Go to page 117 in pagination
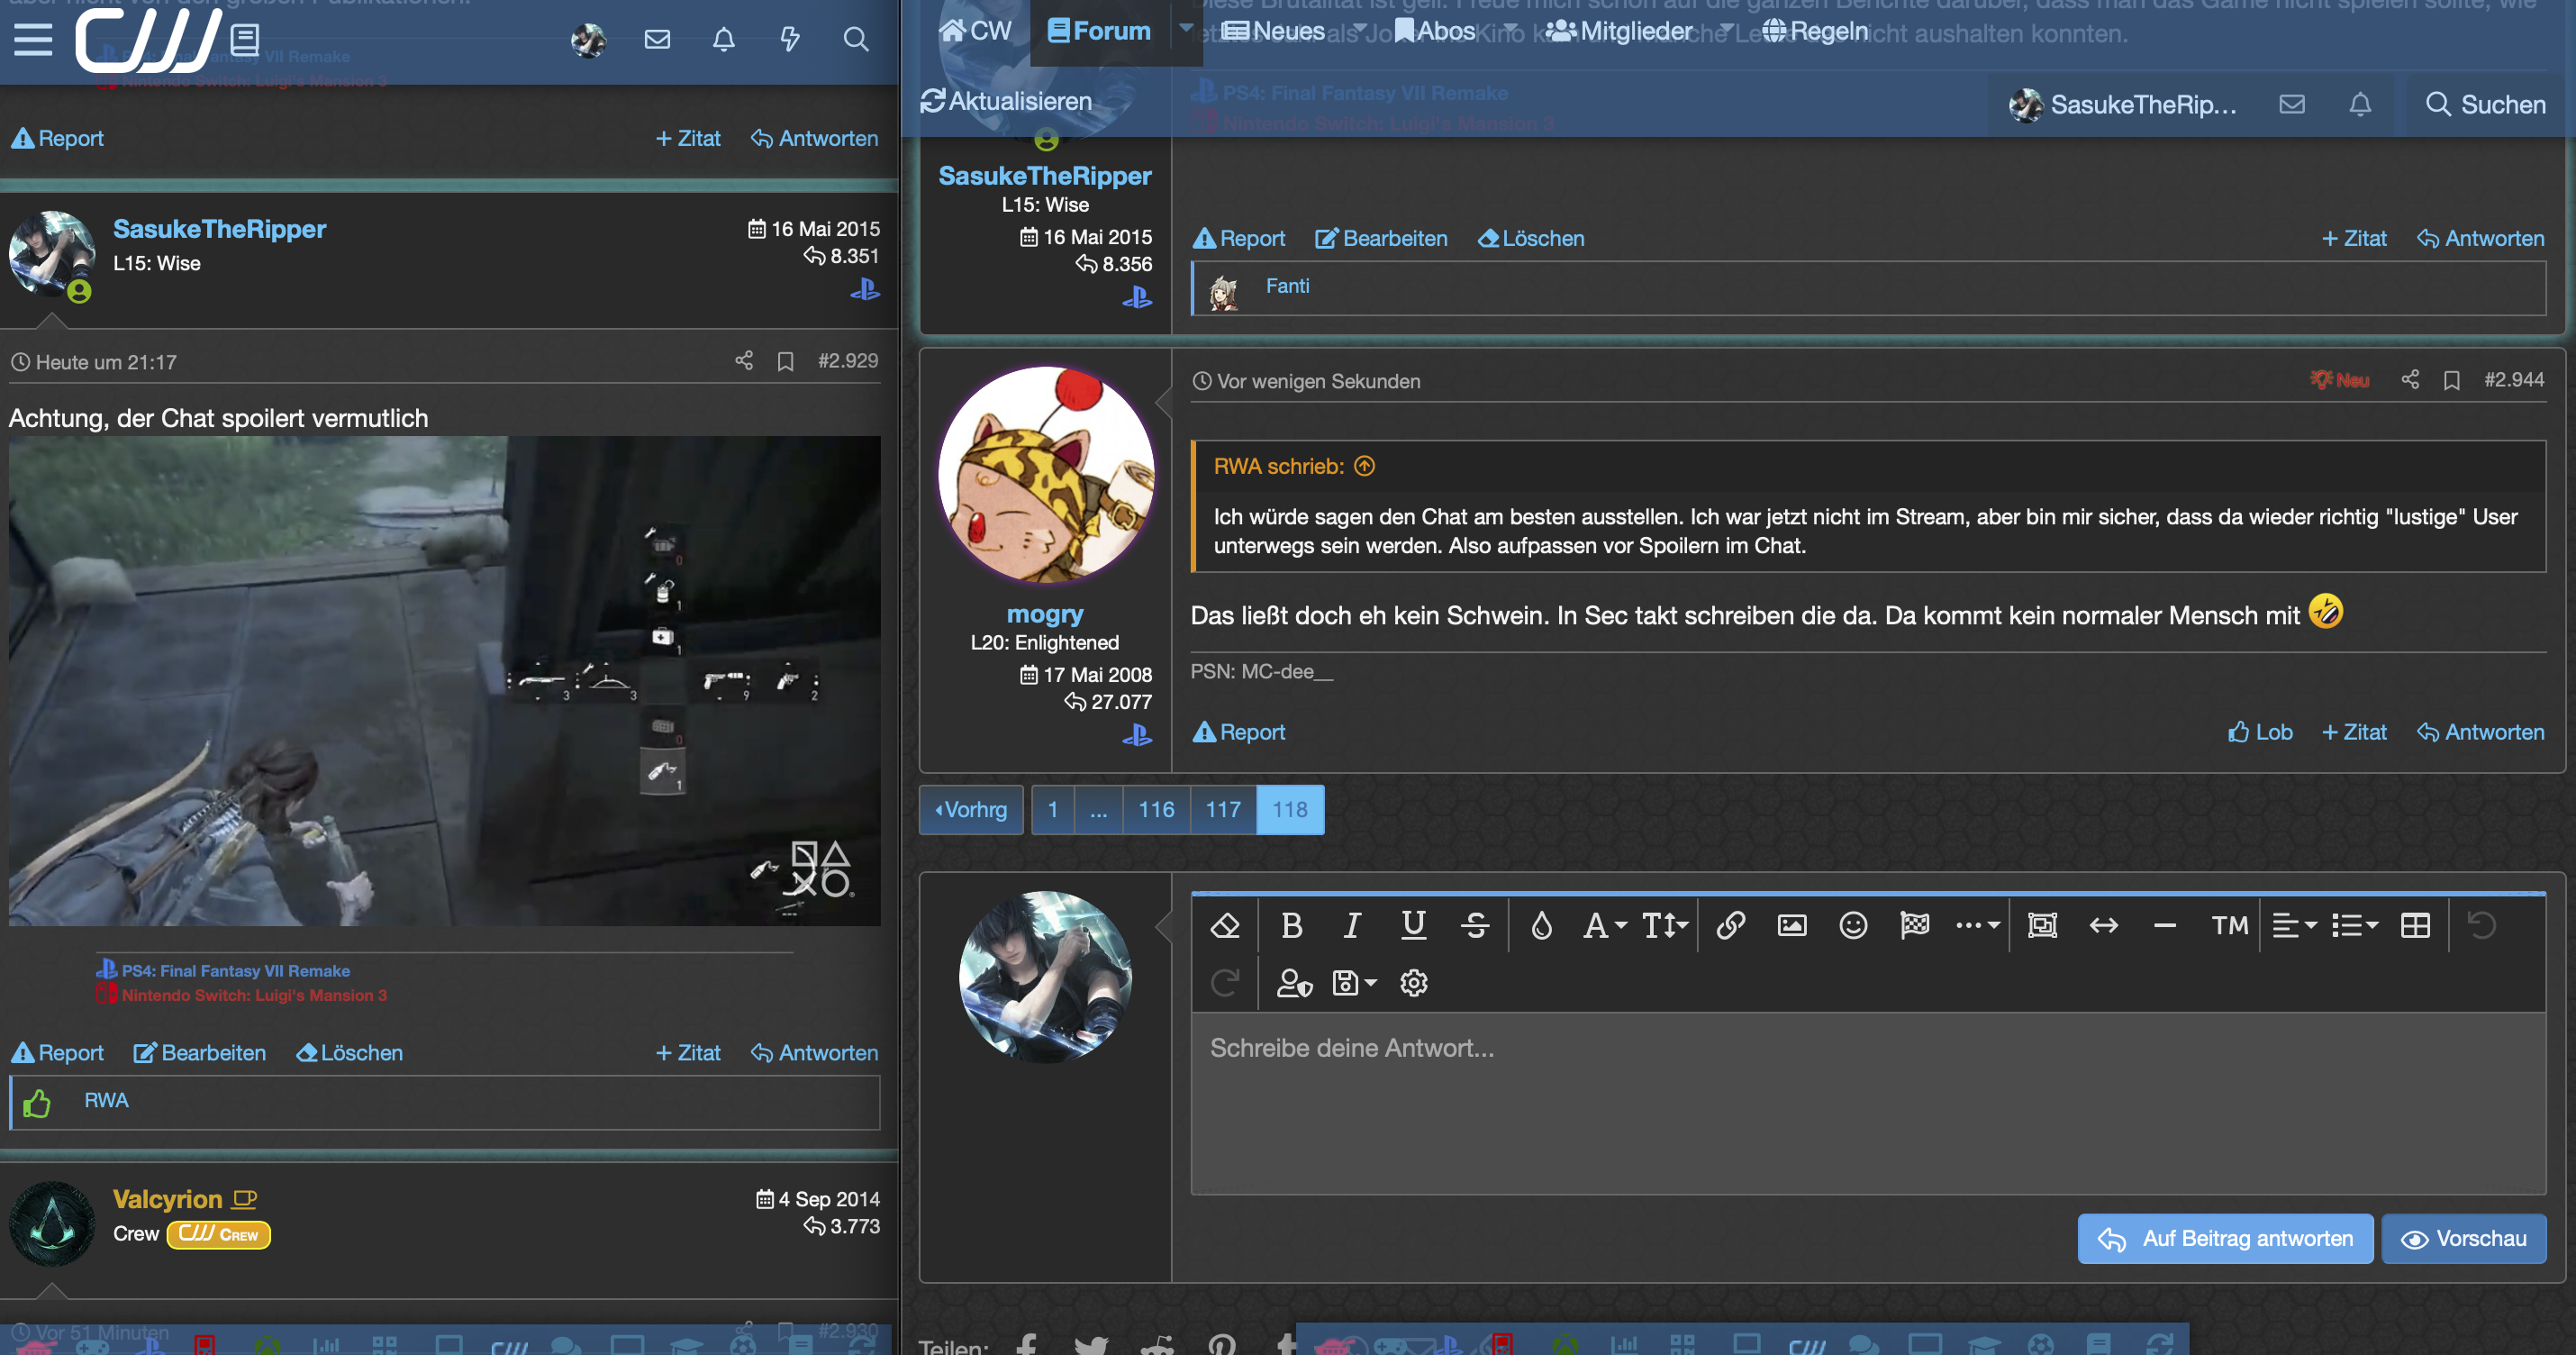The height and width of the screenshot is (1355, 2576). click(x=1223, y=809)
